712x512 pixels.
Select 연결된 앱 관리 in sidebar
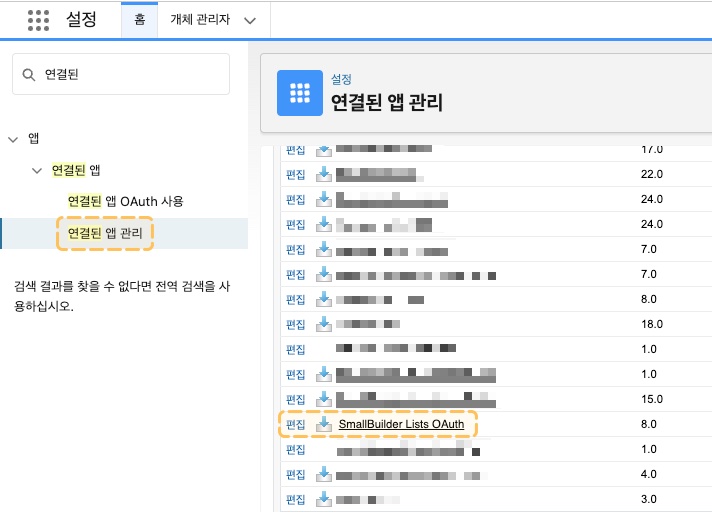(x=105, y=233)
